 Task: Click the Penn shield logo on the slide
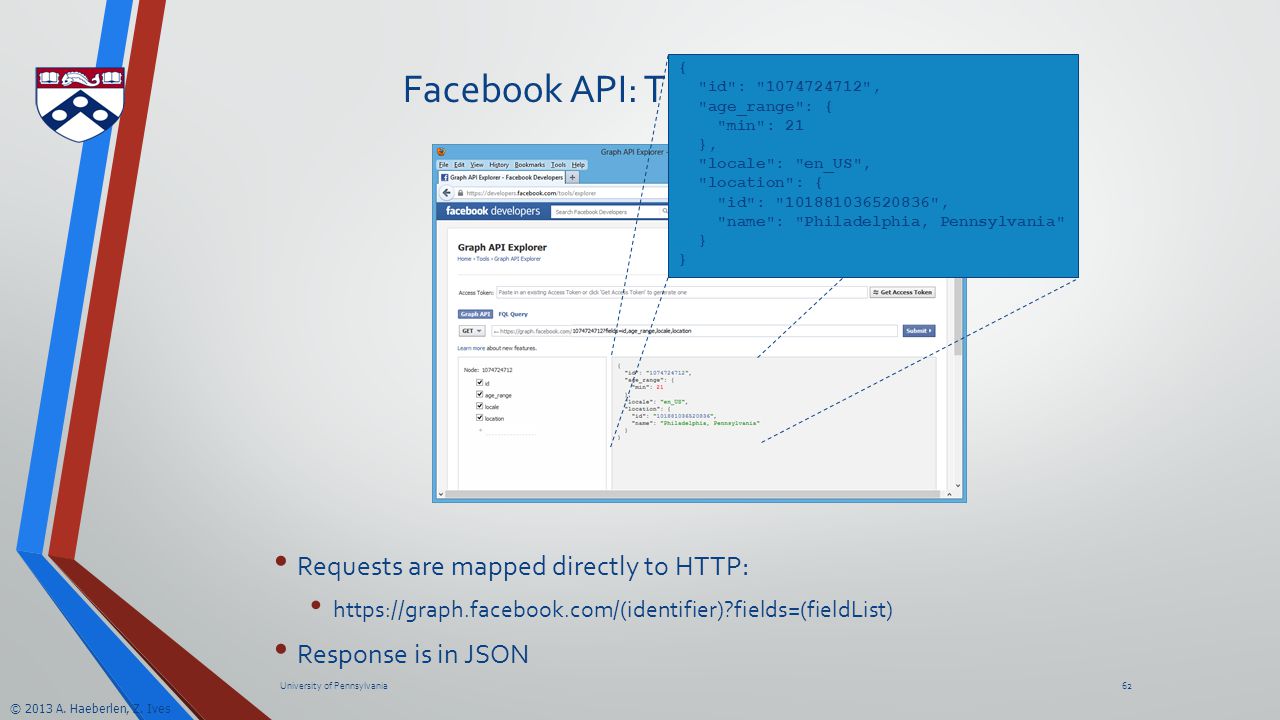(x=80, y=104)
